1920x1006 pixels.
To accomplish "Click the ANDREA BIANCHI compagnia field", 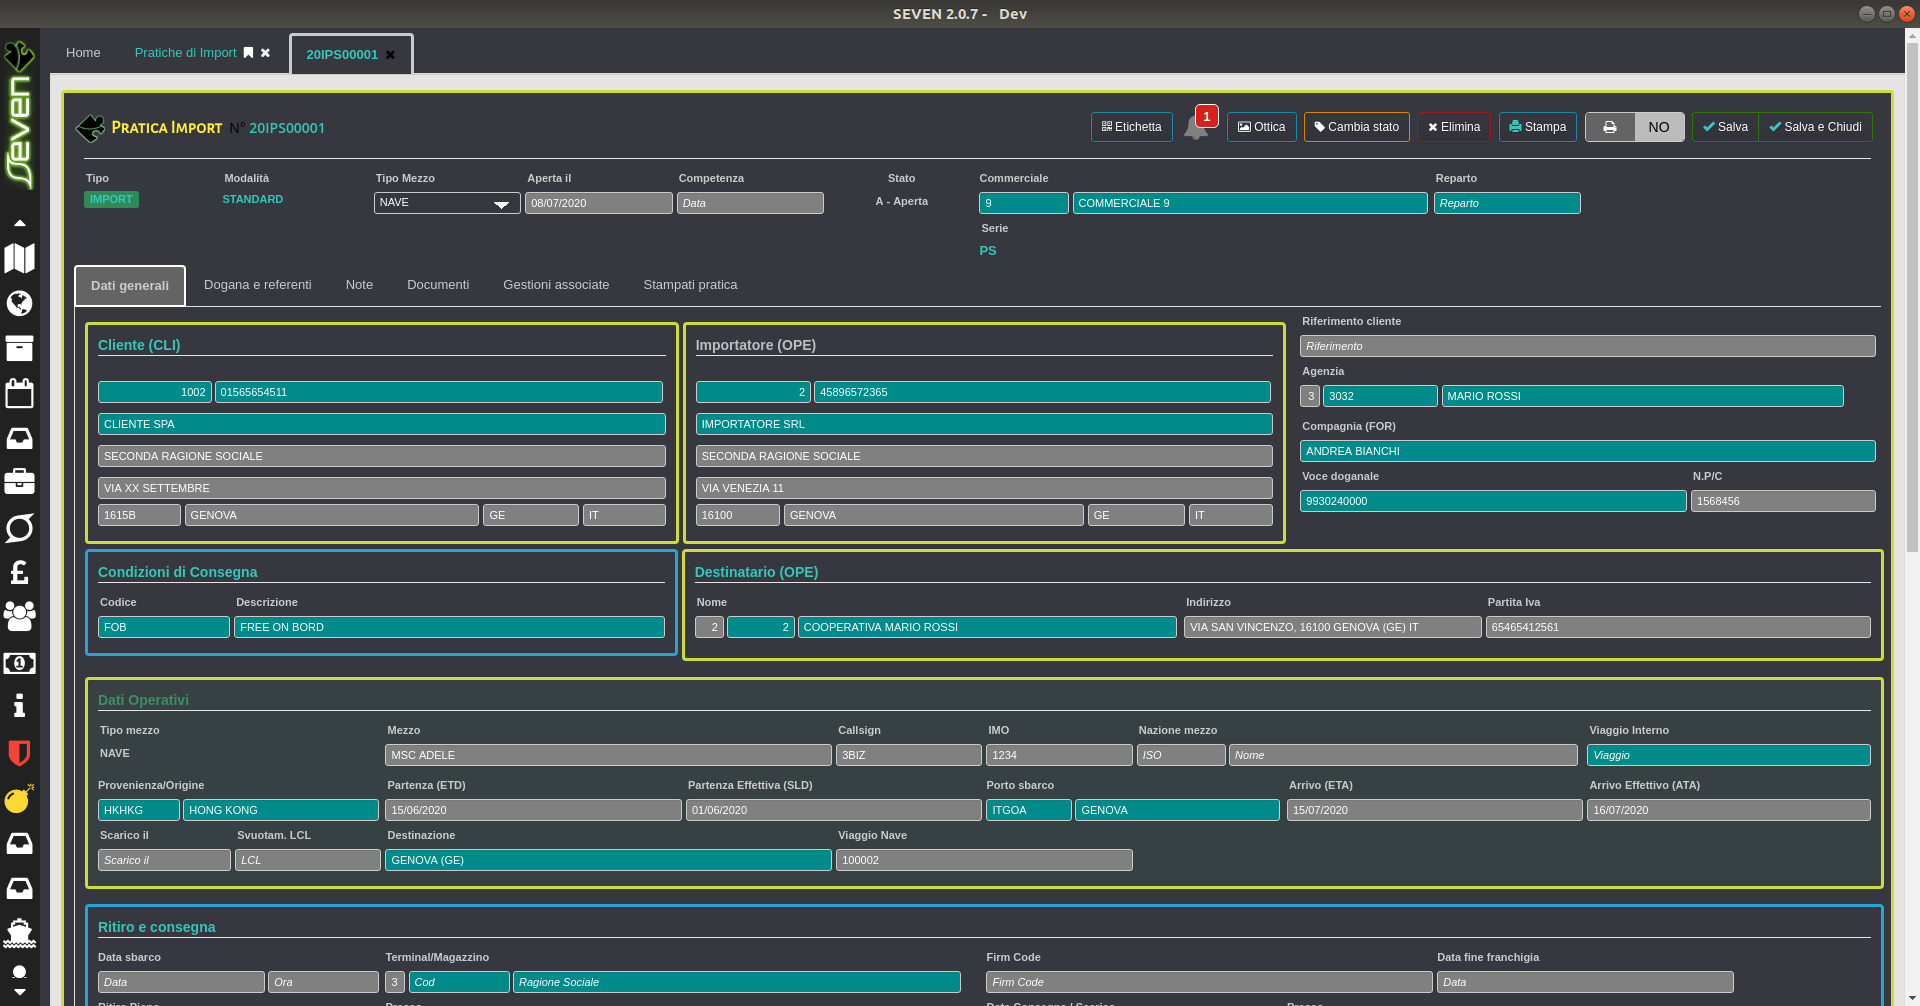I will [x=1588, y=451].
